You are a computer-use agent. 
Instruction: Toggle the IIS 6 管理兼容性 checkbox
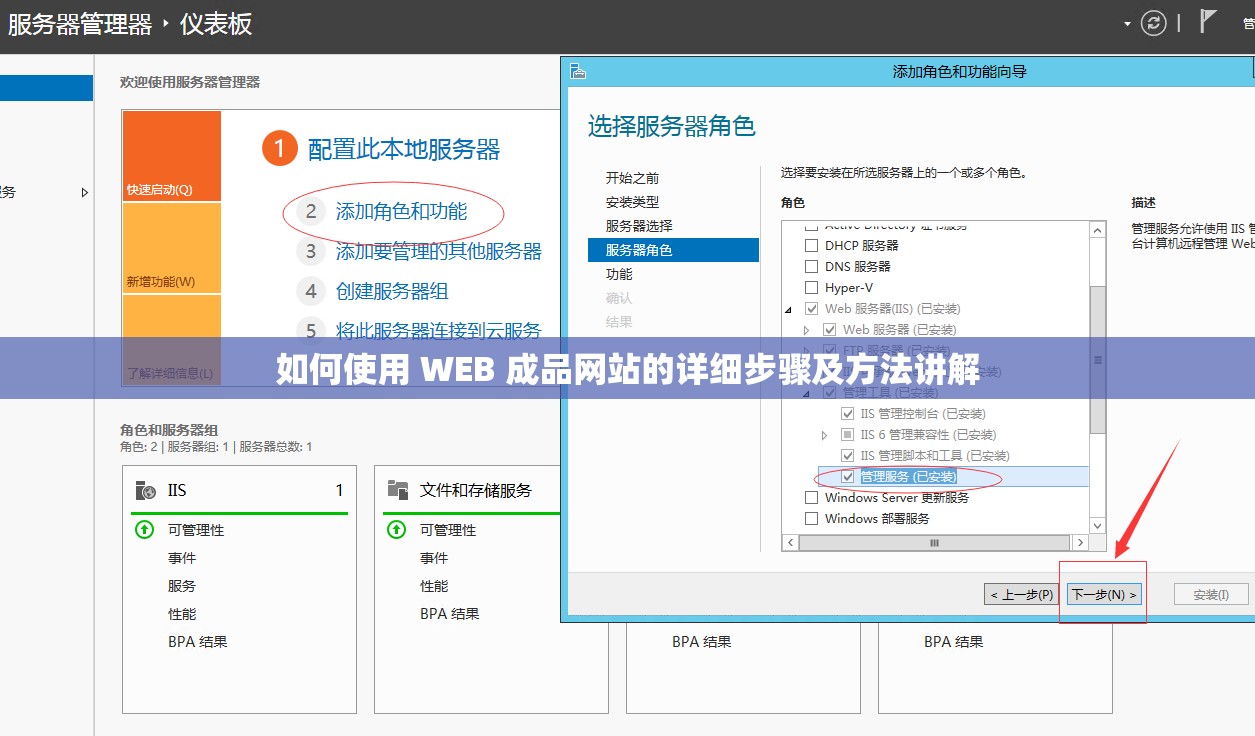point(848,434)
